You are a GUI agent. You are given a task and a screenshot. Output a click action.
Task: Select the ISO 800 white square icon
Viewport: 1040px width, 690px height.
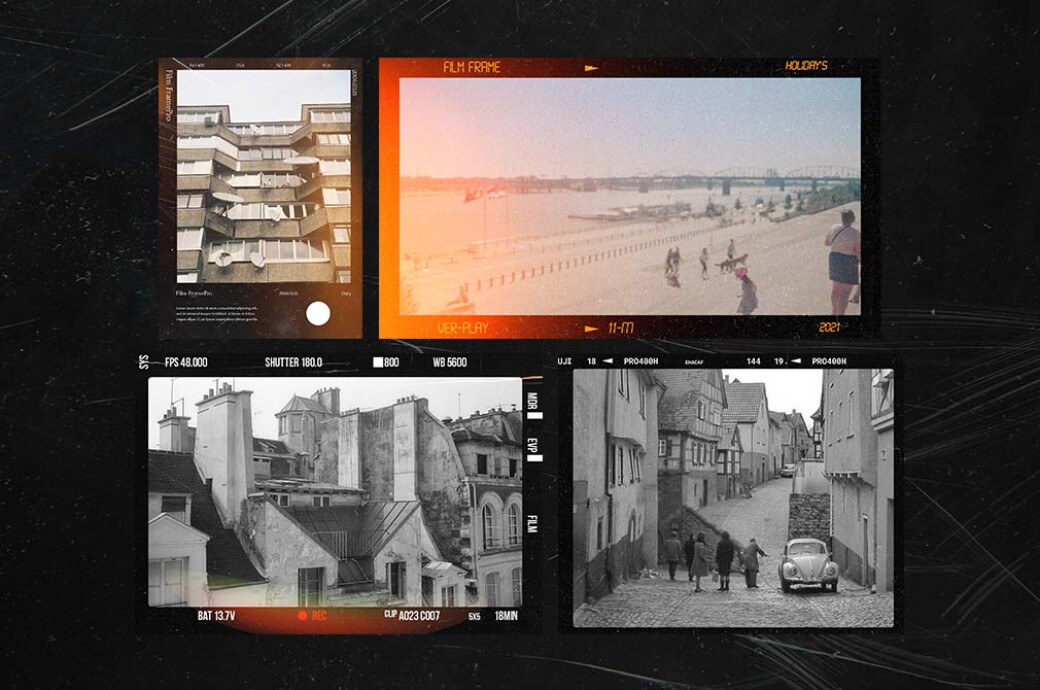pos(378,360)
